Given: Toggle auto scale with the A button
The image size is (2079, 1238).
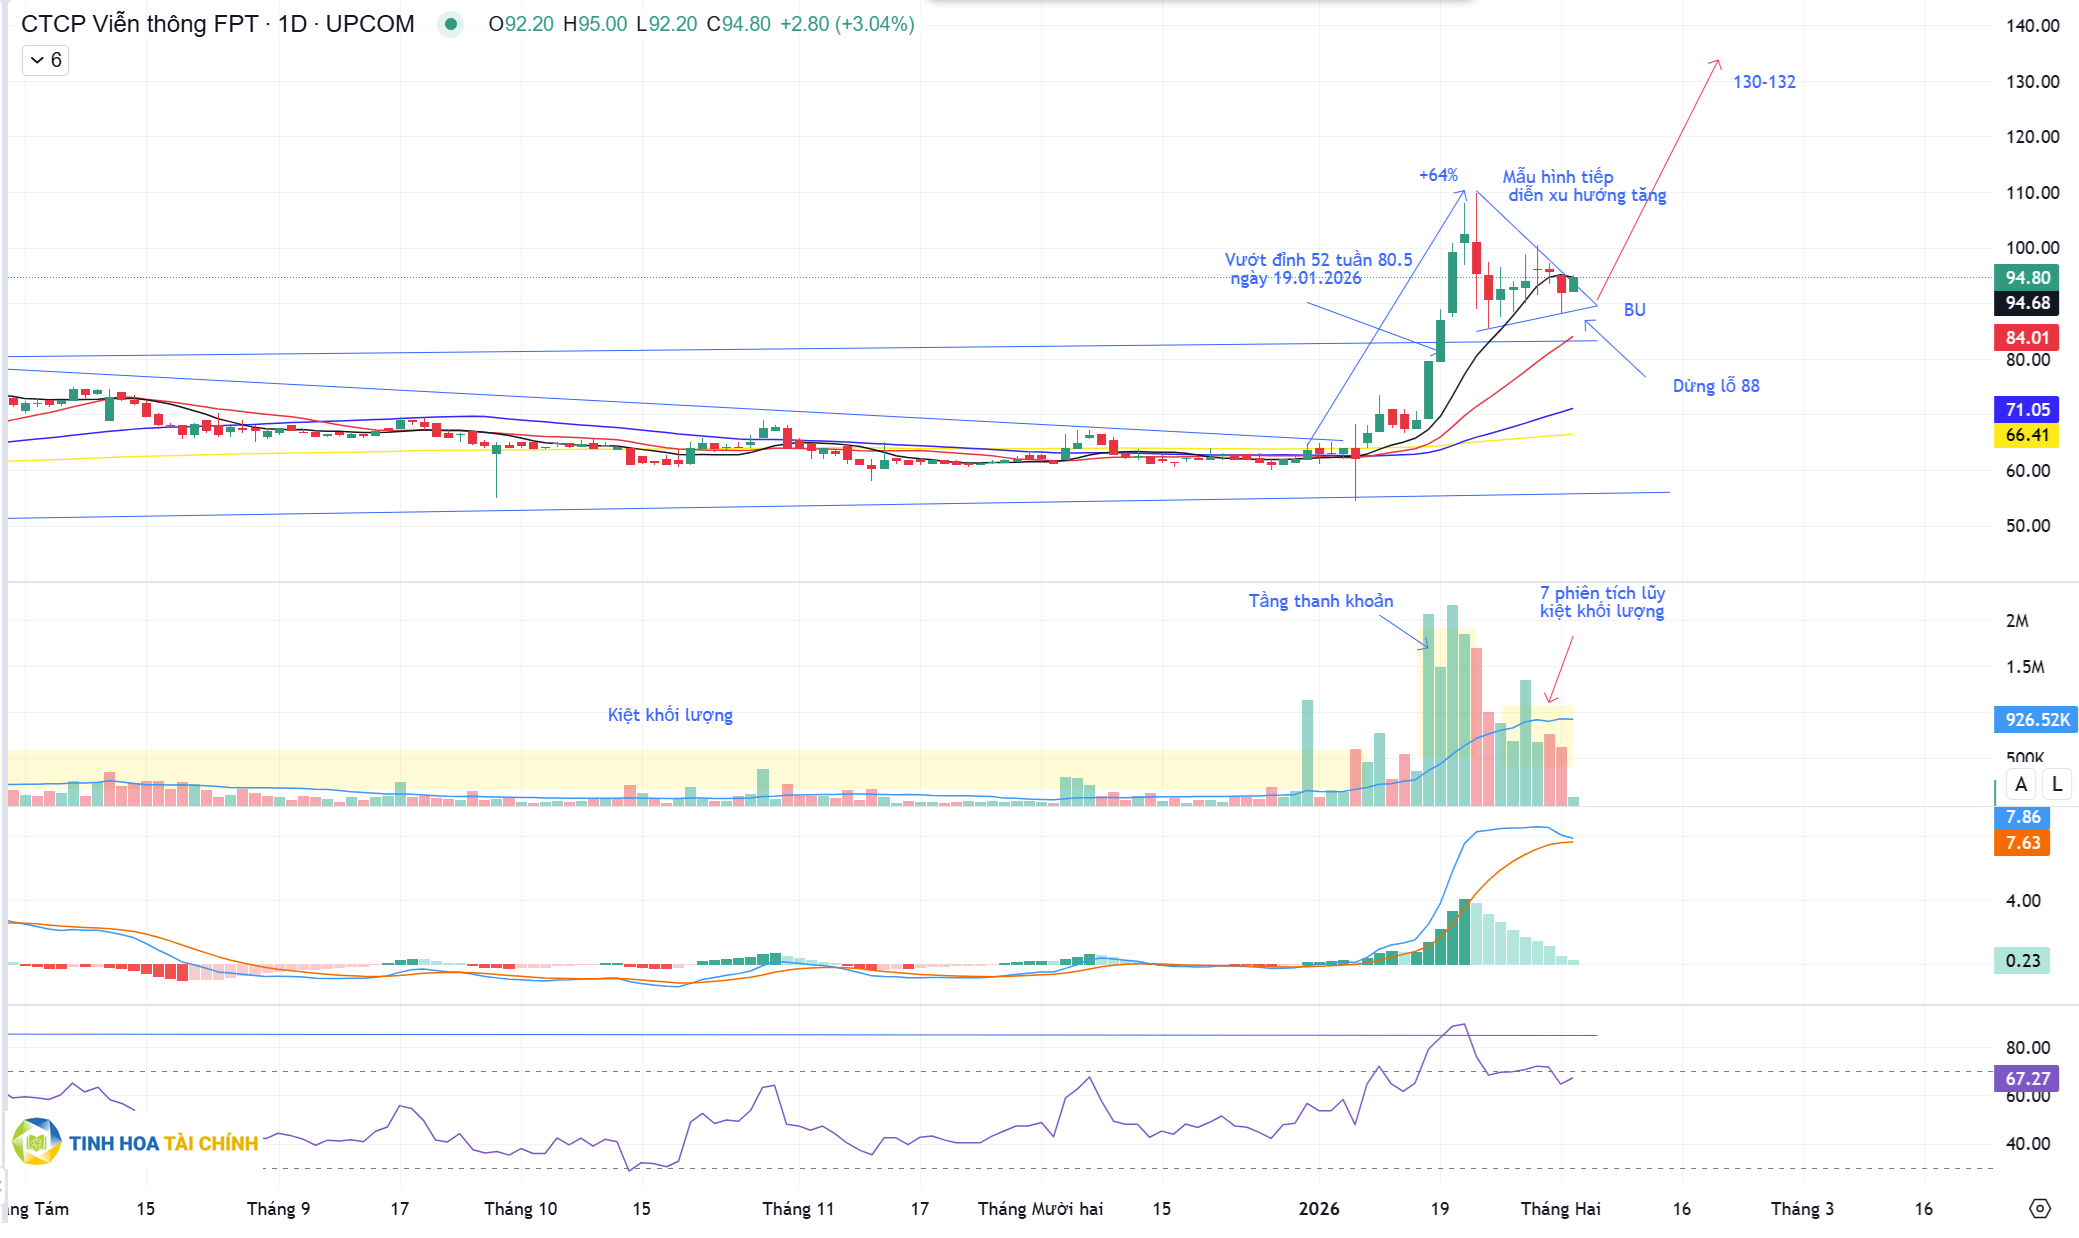Looking at the screenshot, I should coord(2021,784).
